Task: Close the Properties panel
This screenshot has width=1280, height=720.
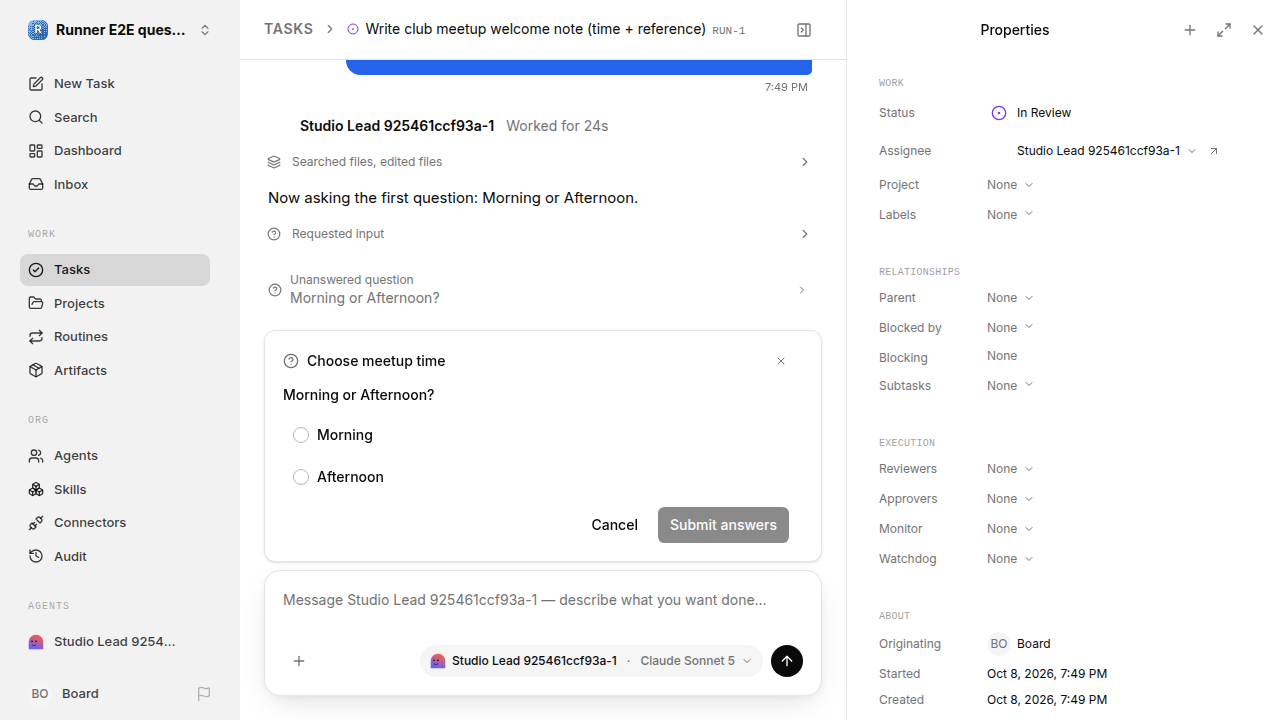Action: tap(1258, 30)
